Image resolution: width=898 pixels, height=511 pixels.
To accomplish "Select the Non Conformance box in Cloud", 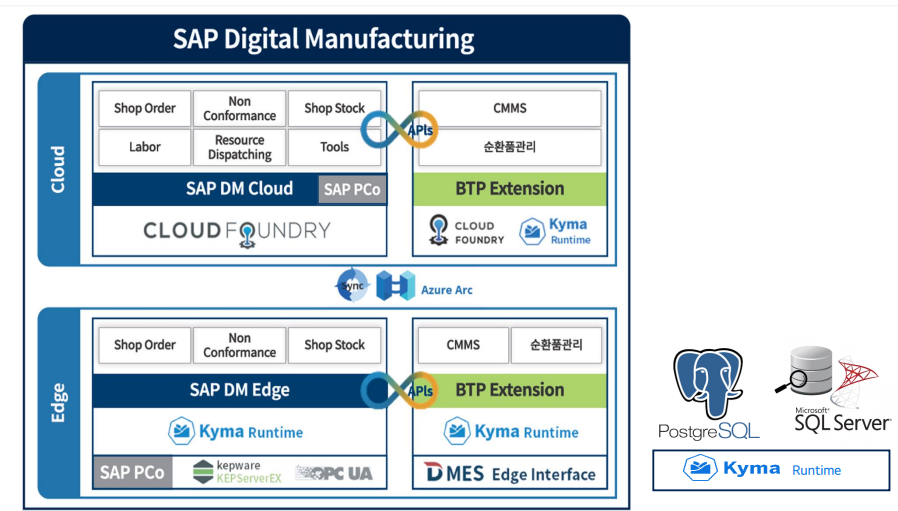I will pyautogui.click(x=239, y=108).
